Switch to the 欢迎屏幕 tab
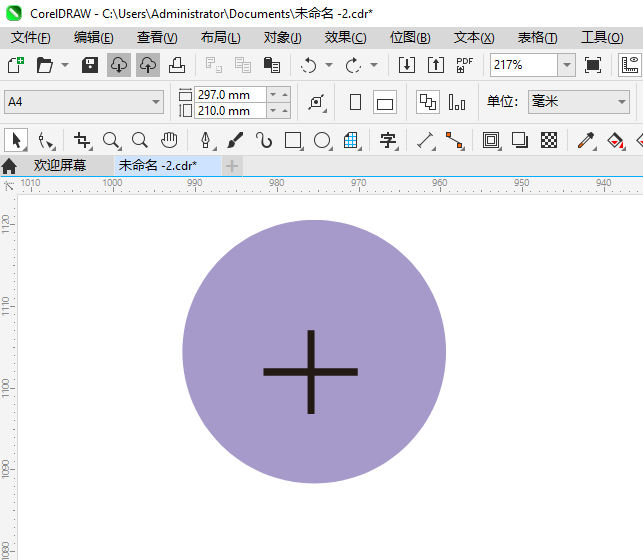The height and width of the screenshot is (560, 643). (x=60, y=165)
